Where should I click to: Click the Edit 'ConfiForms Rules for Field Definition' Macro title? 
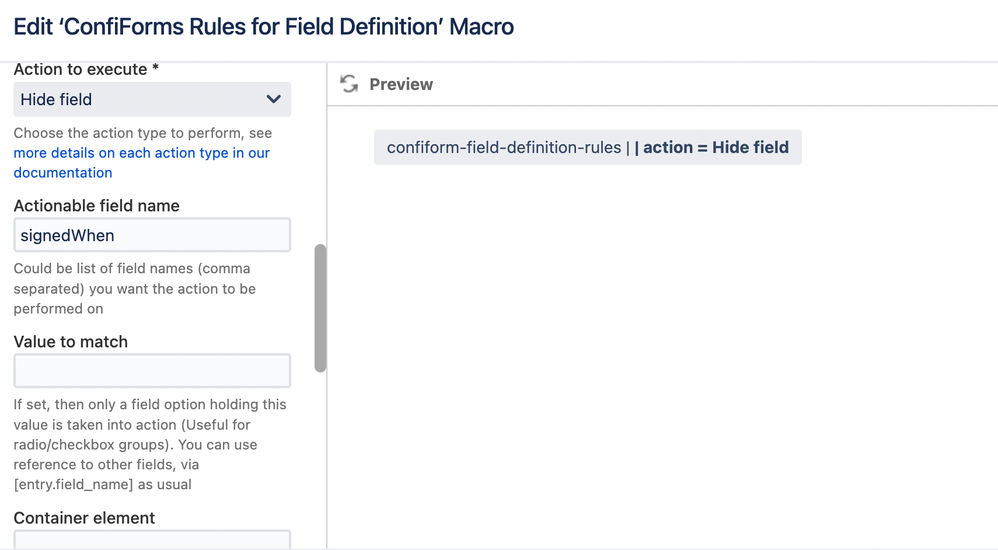[264, 27]
